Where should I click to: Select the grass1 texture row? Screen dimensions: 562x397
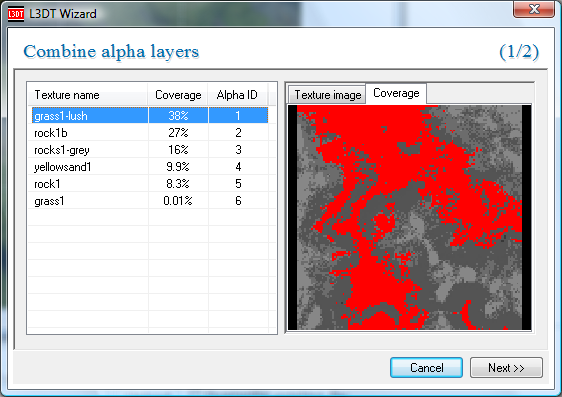[150, 201]
